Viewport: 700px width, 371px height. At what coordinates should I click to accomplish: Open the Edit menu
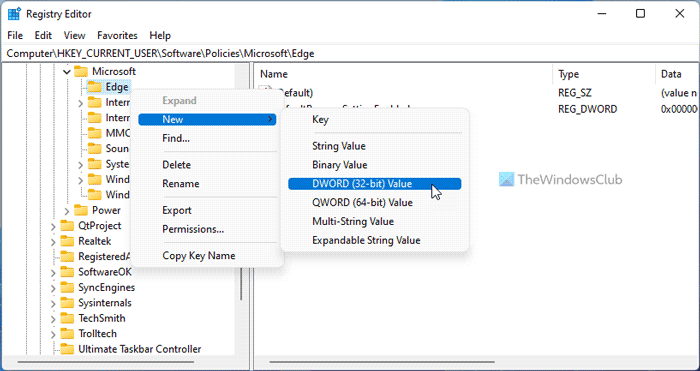[x=43, y=35]
